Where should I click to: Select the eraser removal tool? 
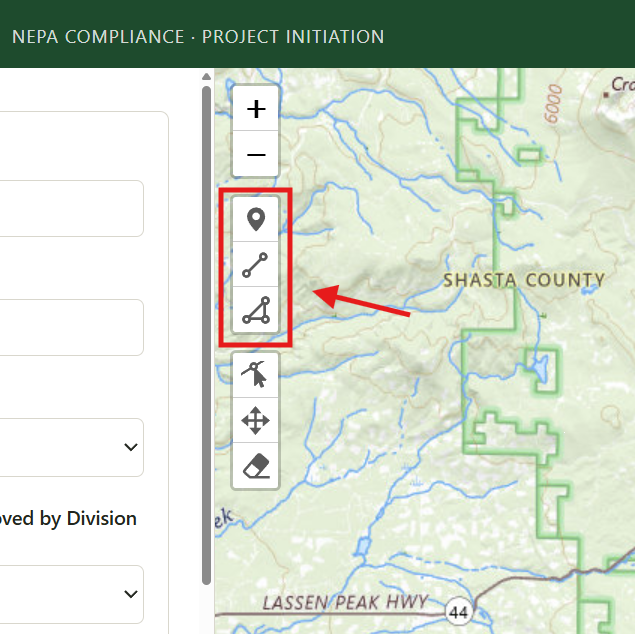256,466
